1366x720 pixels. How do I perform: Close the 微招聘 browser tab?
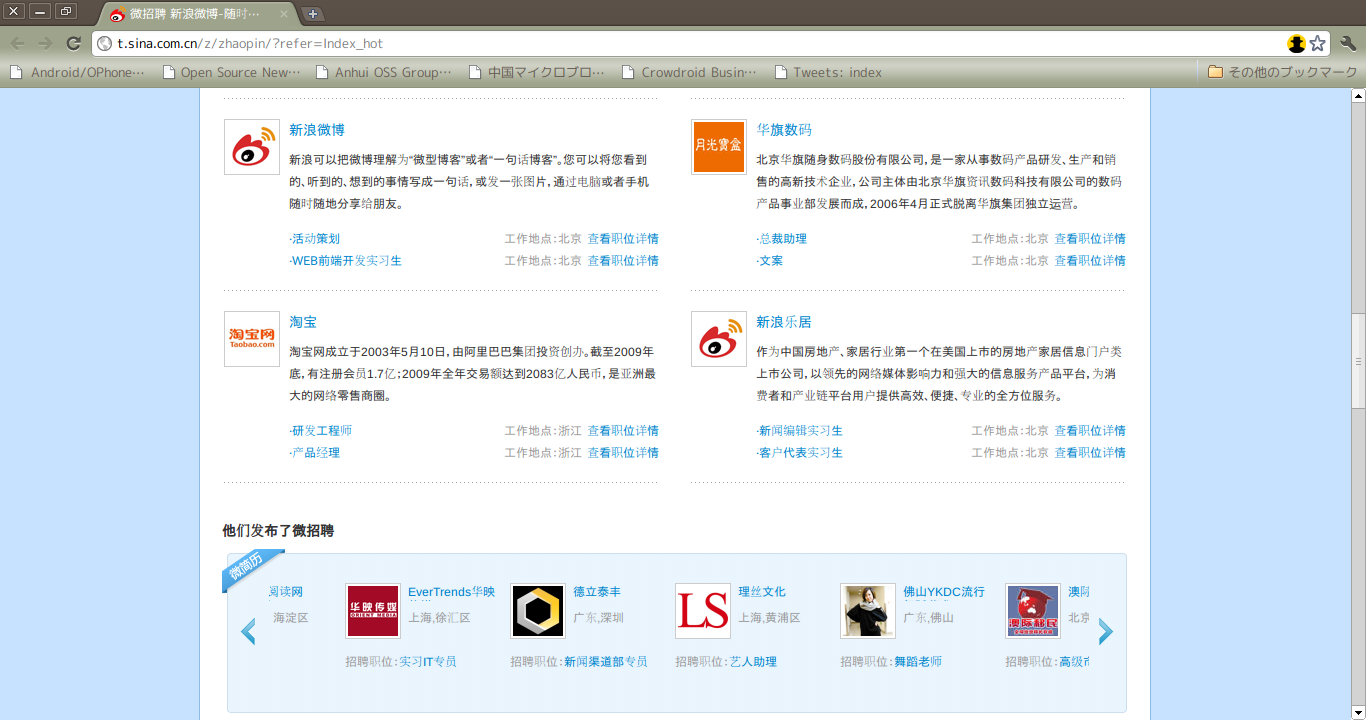click(284, 15)
